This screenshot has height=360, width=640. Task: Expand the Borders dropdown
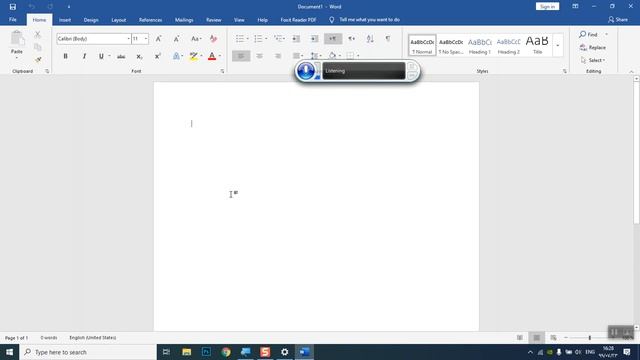pyautogui.click(x=358, y=56)
